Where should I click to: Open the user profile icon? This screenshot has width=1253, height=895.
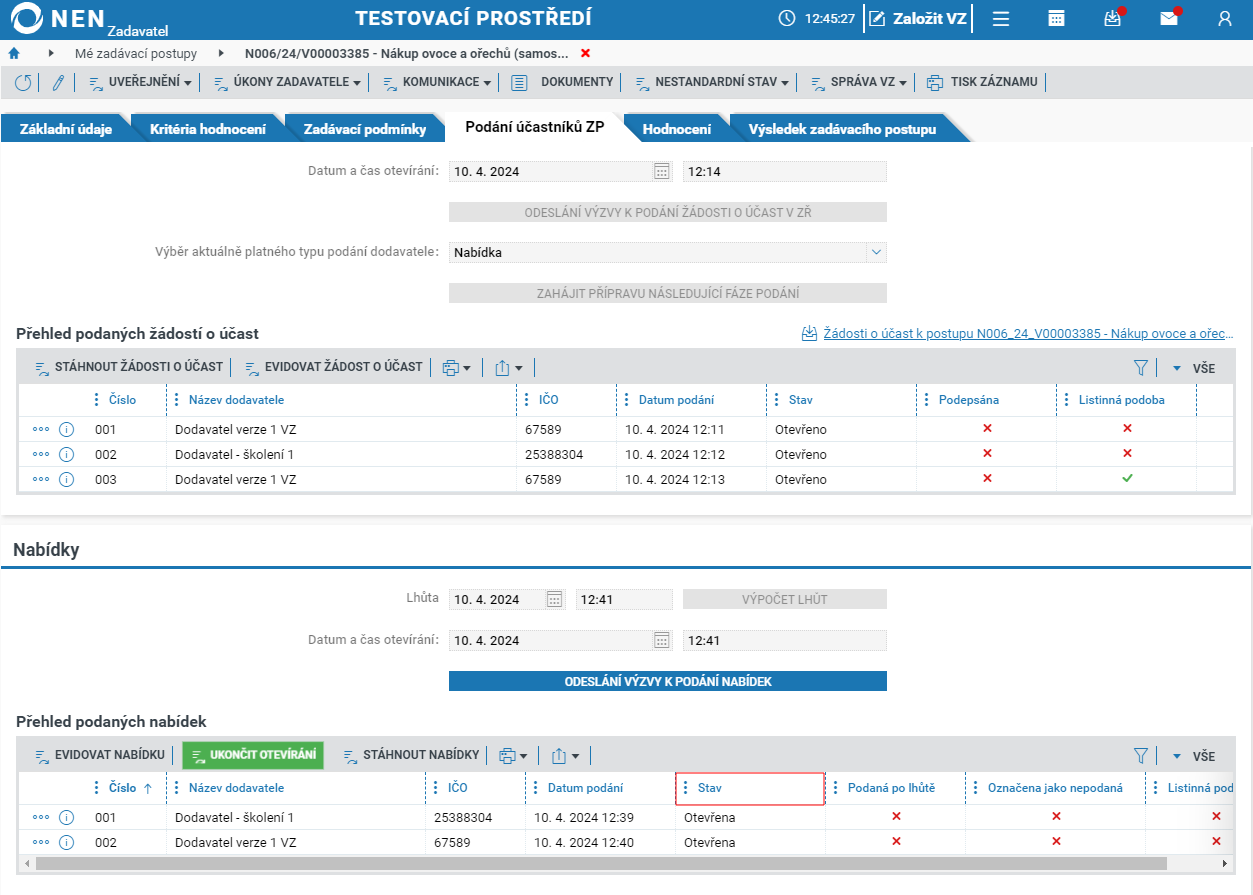pos(1224,18)
